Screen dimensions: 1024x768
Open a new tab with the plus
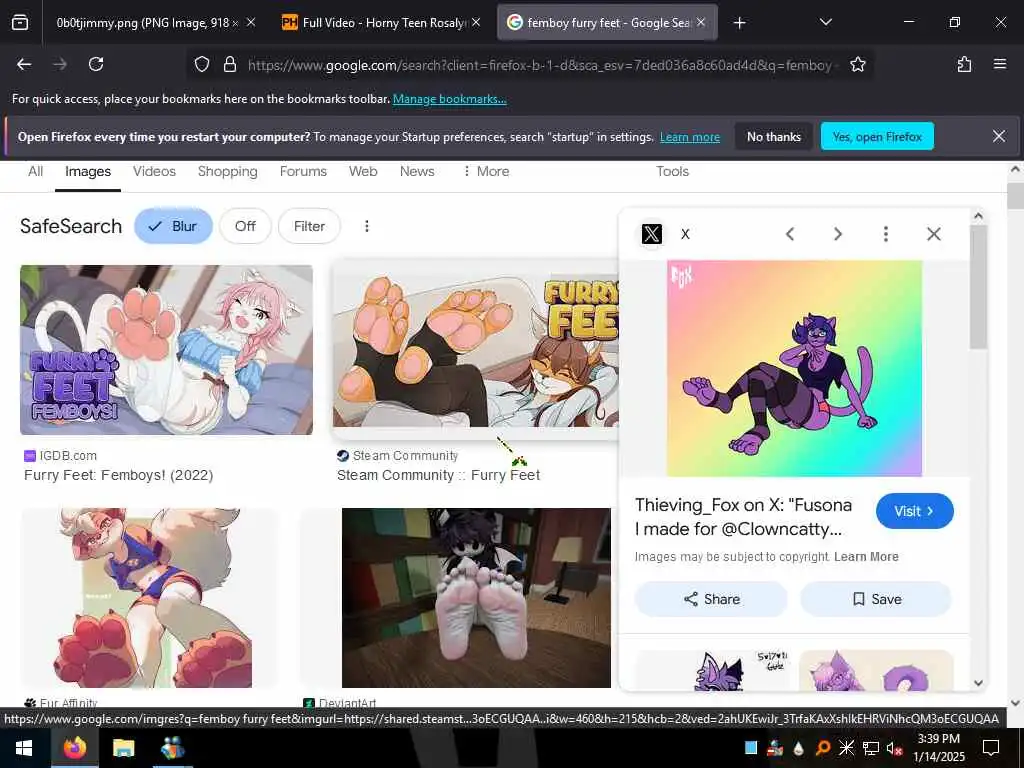(x=739, y=23)
